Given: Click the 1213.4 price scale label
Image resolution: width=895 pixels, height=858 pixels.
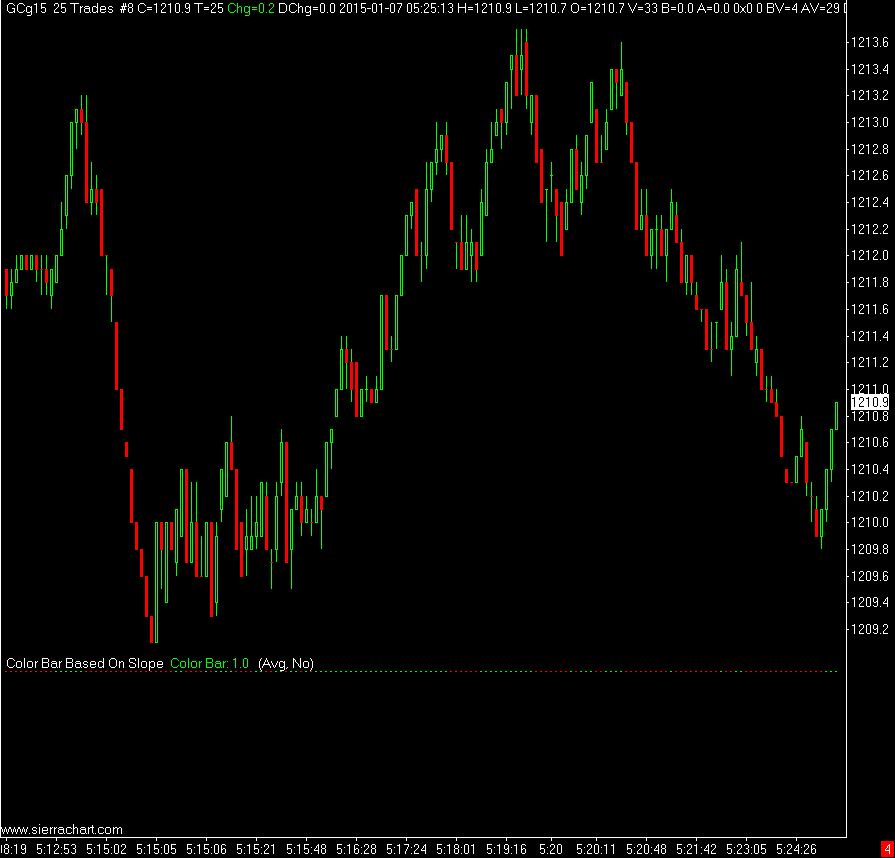Looking at the screenshot, I should tap(870, 69).
